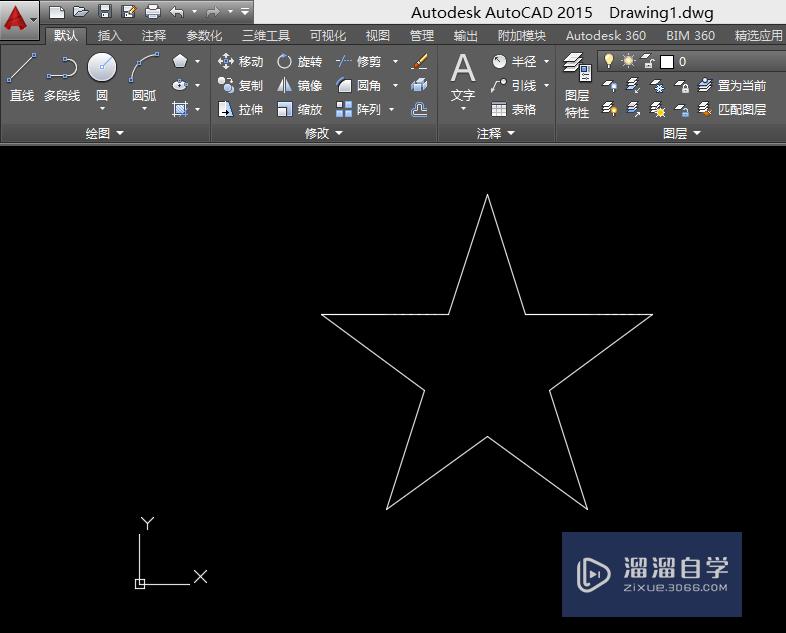Open the polygon tool dropdown arrow

coord(198,61)
